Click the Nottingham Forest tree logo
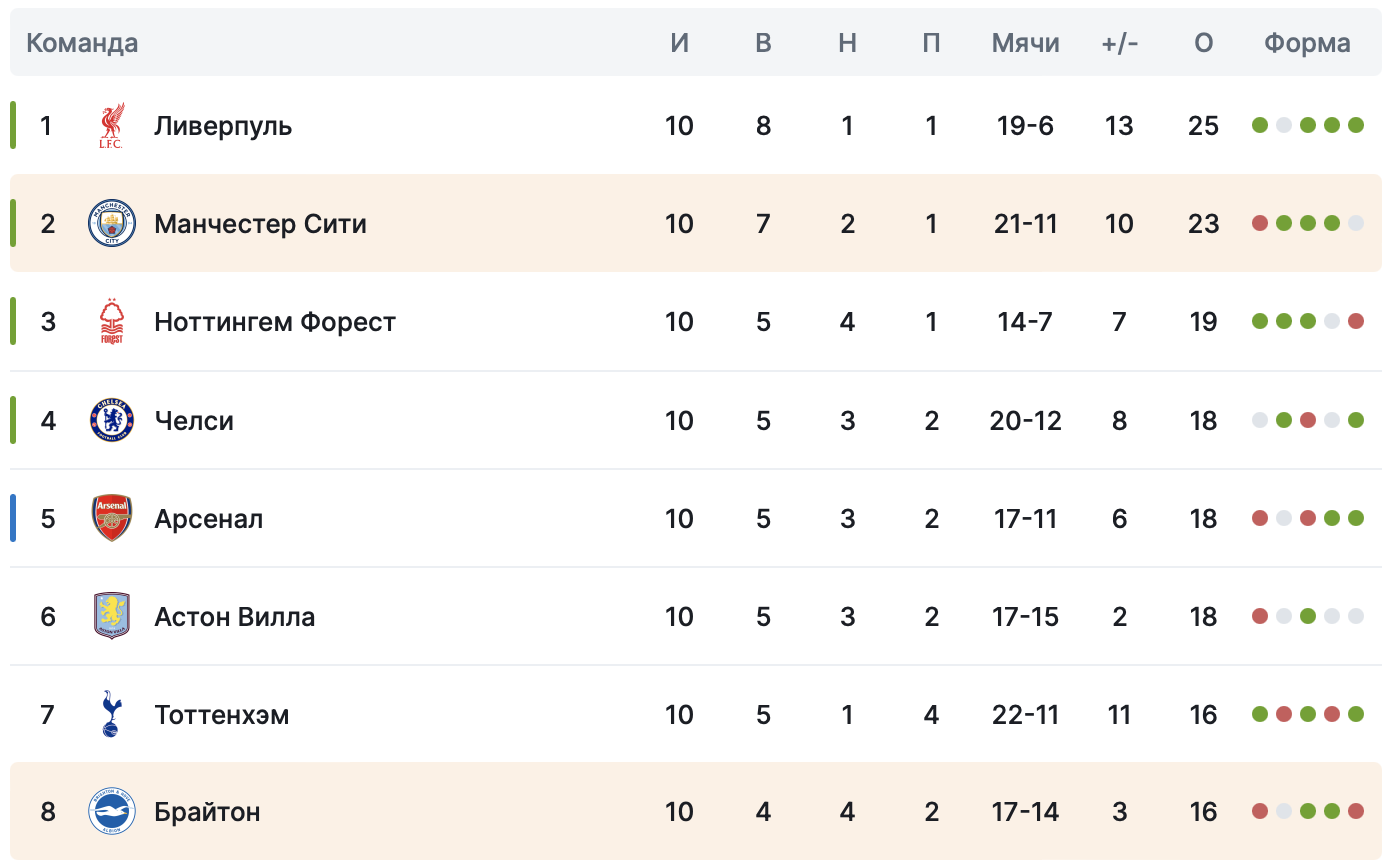This screenshot has height=862, width=1382. (x=112, y=321)
